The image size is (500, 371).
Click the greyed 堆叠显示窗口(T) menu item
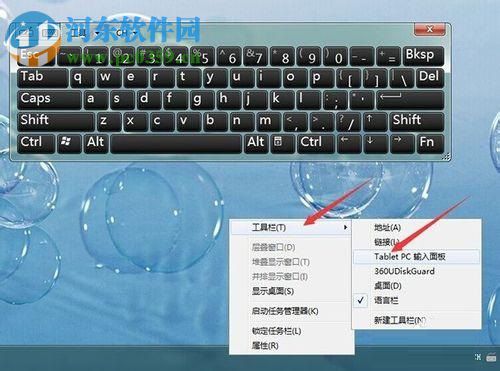[292, 262]
